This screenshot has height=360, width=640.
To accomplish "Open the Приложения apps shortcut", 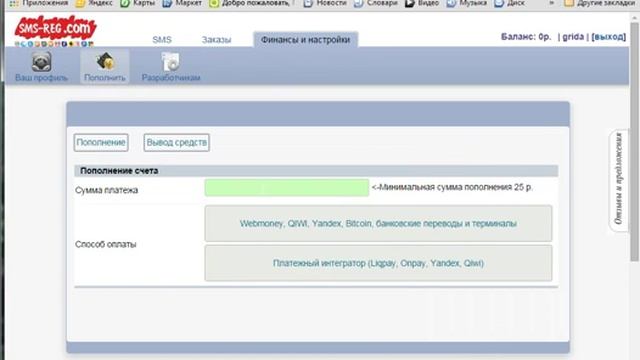I will 39,3.
